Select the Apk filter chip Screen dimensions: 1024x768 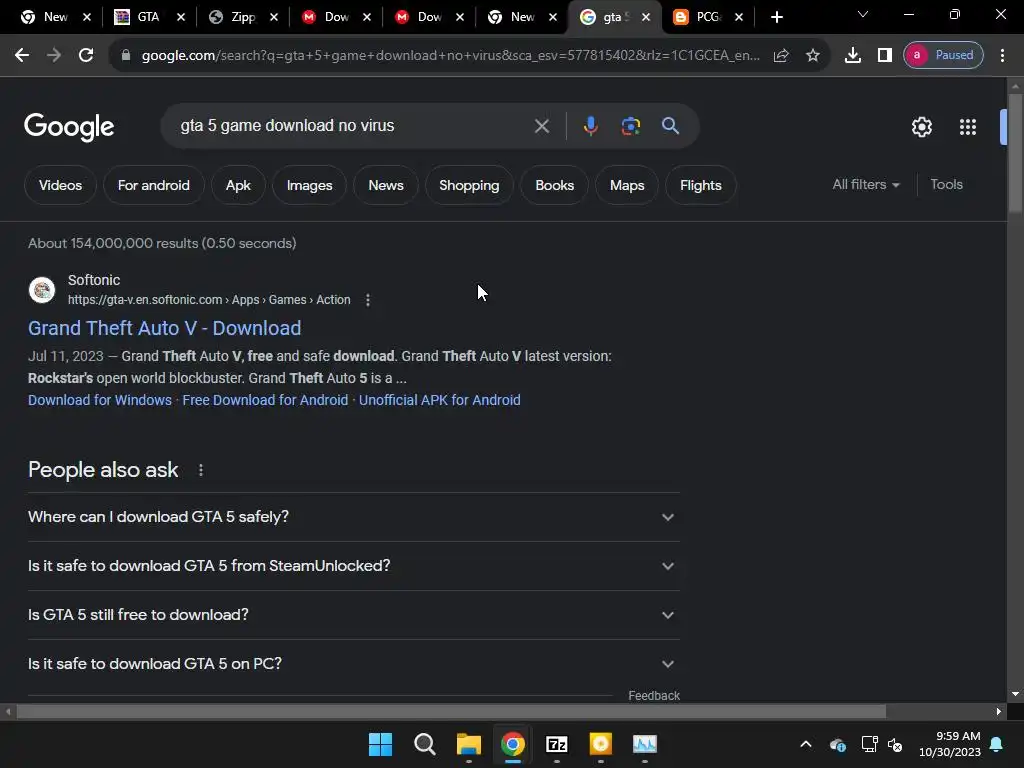[x=238, y=185]
